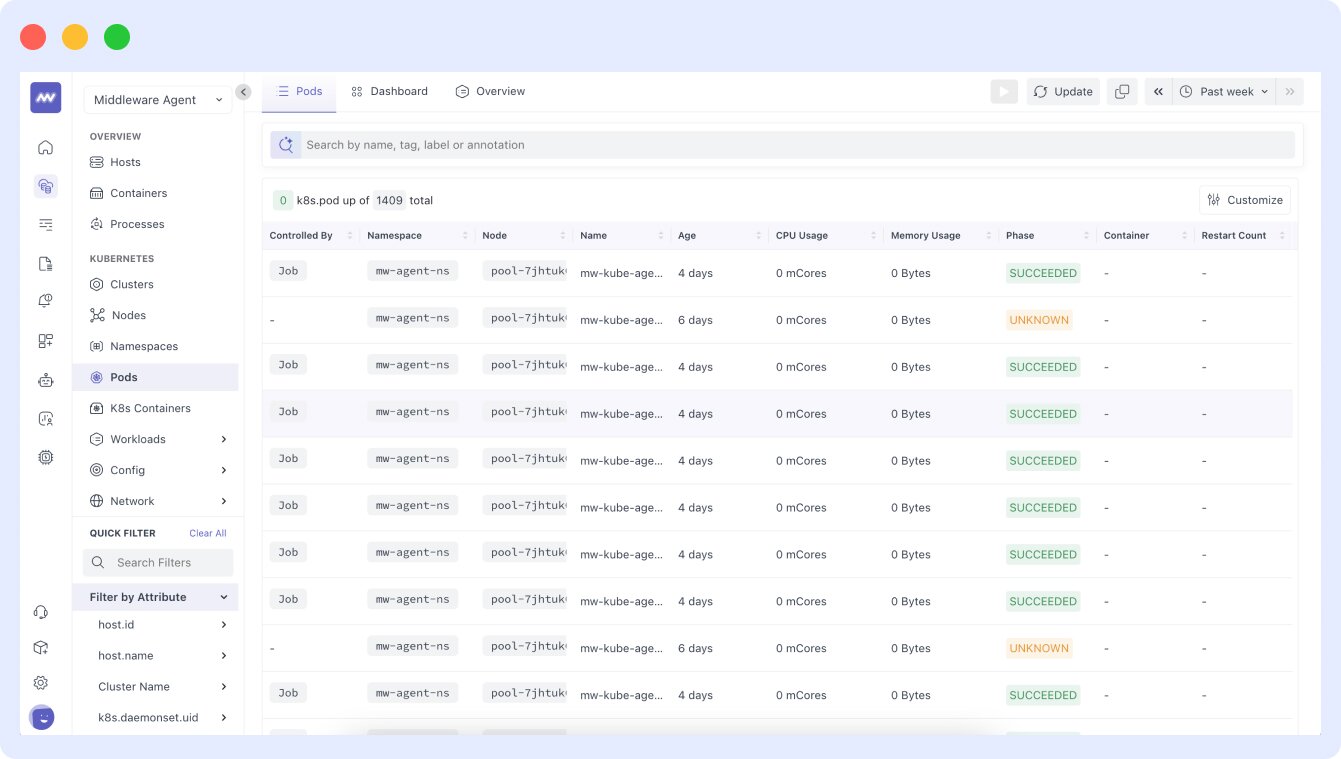The image size is (1341, 759).
Task: Open the search filter icon inside the search bar
Action: pyautogui.click(x=286, y=144)
